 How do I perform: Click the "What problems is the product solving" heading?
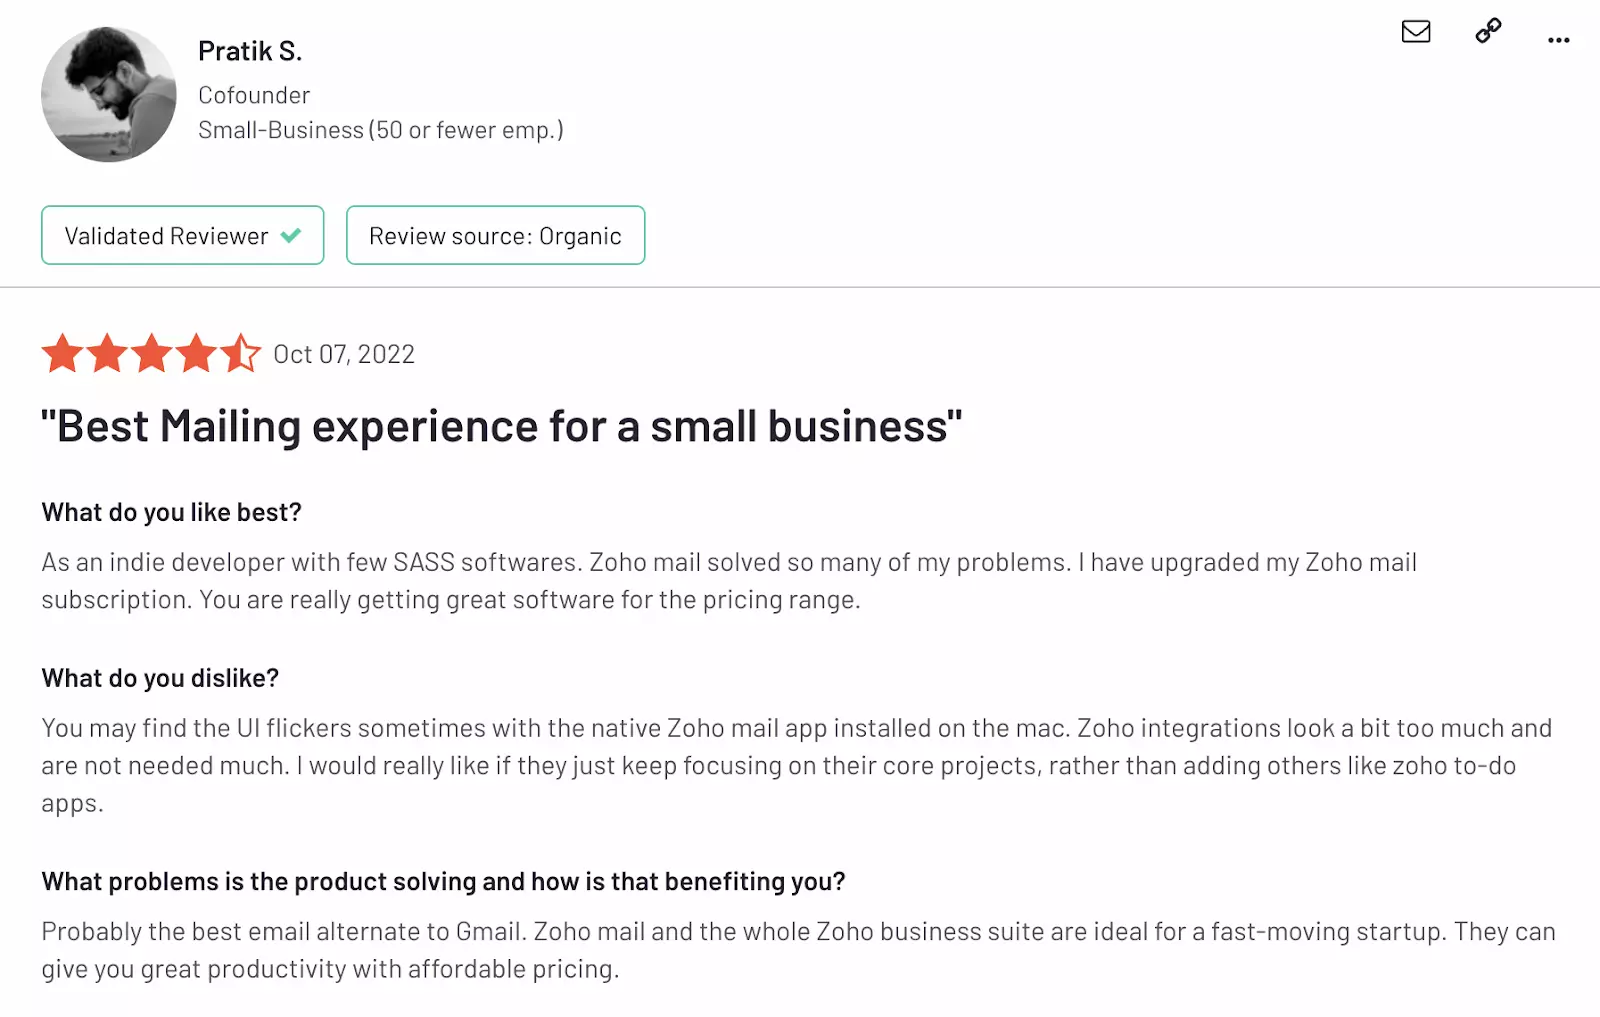(x=443, y=882)
